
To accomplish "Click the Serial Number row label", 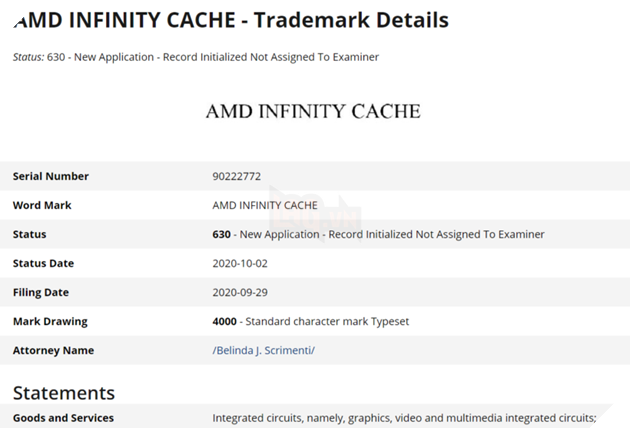I will [x=50, y=176].
